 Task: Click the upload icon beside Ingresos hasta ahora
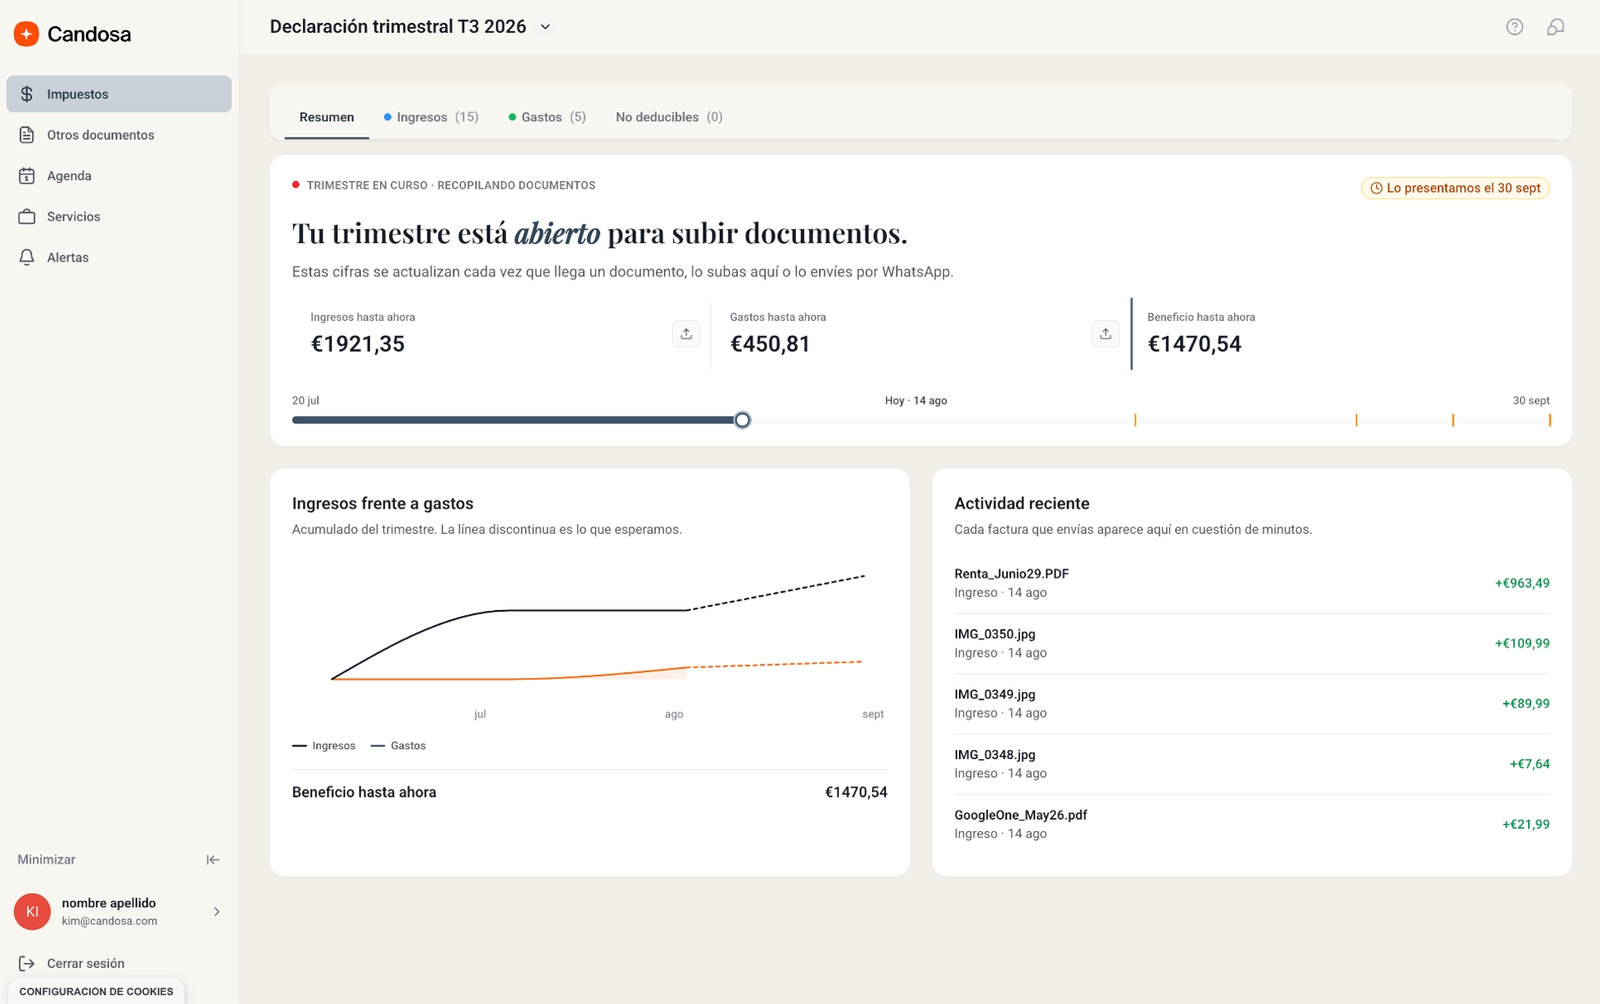pyautogui.click(x=686, y=334)
